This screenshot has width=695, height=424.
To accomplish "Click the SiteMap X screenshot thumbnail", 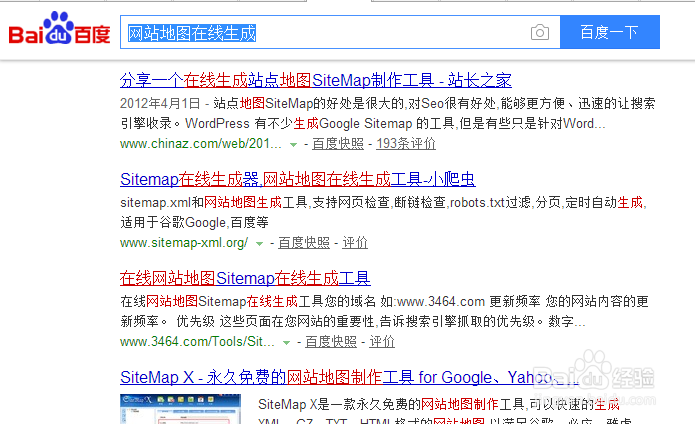I will pos(180,409).
